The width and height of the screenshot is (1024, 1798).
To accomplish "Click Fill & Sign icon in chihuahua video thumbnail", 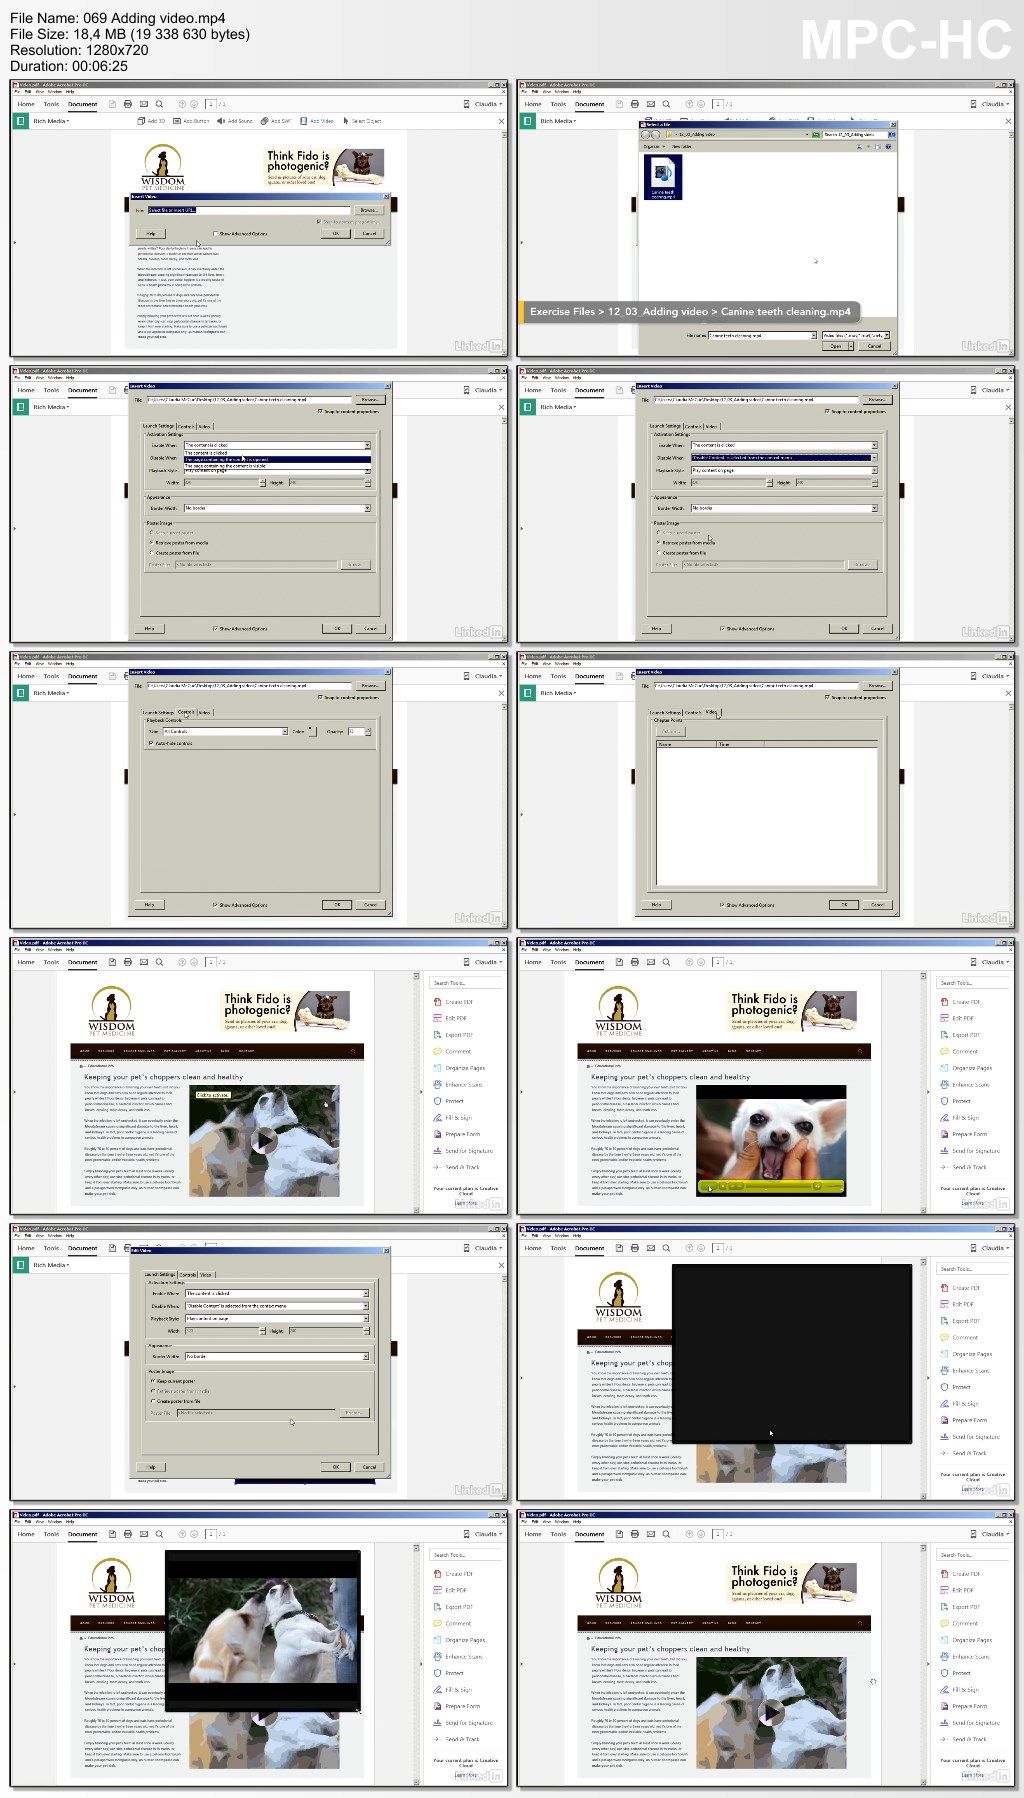I will 944,1117.
